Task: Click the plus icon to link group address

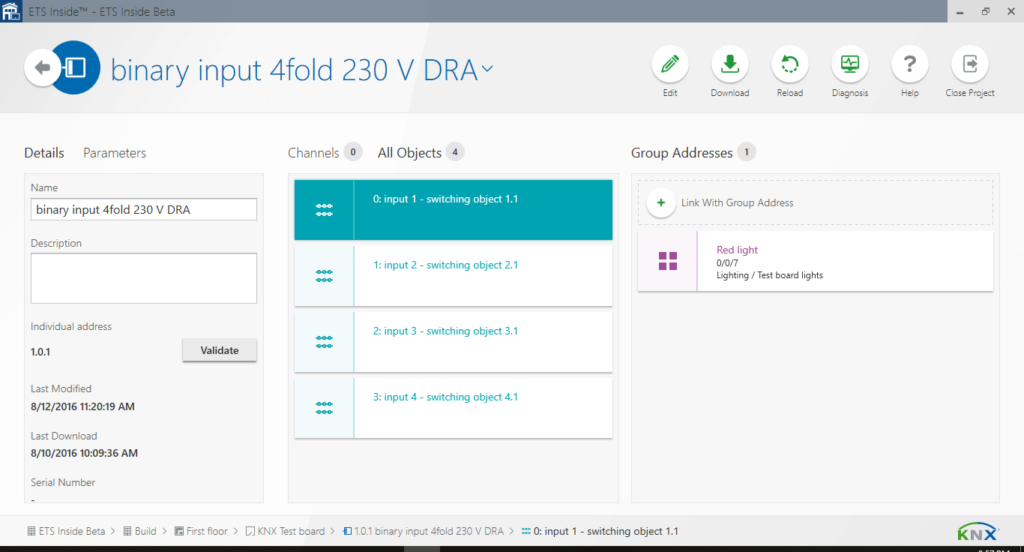Action: point(661,203)
